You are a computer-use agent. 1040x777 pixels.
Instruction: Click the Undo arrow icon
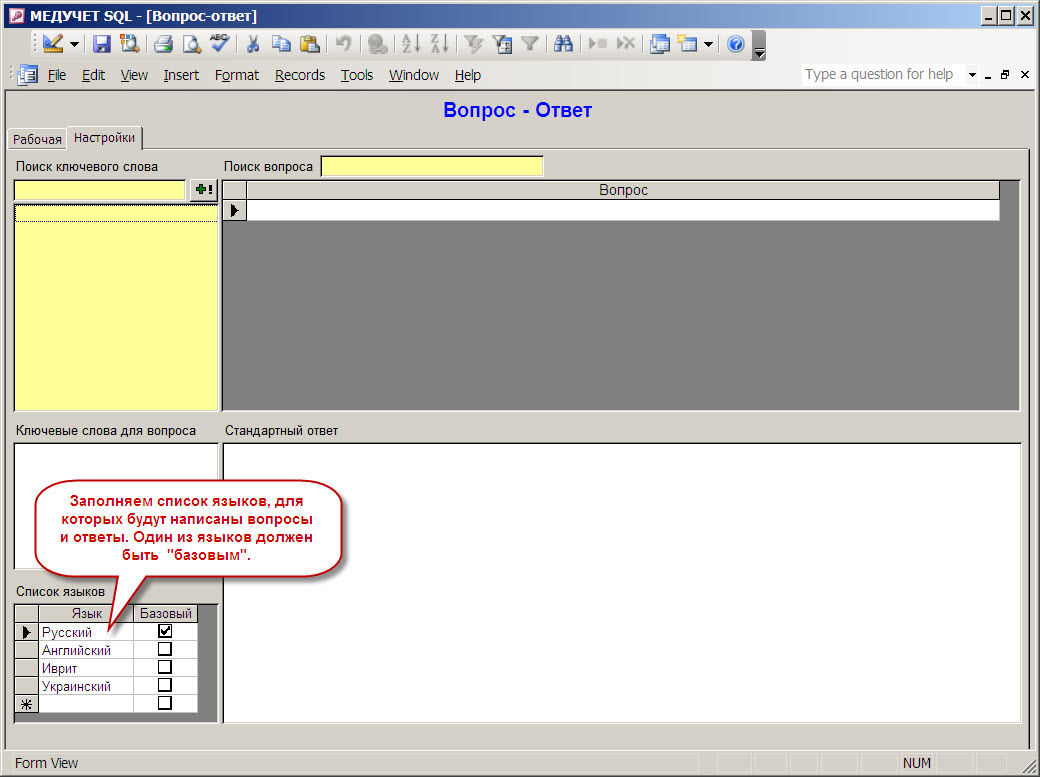pos(343,44)
